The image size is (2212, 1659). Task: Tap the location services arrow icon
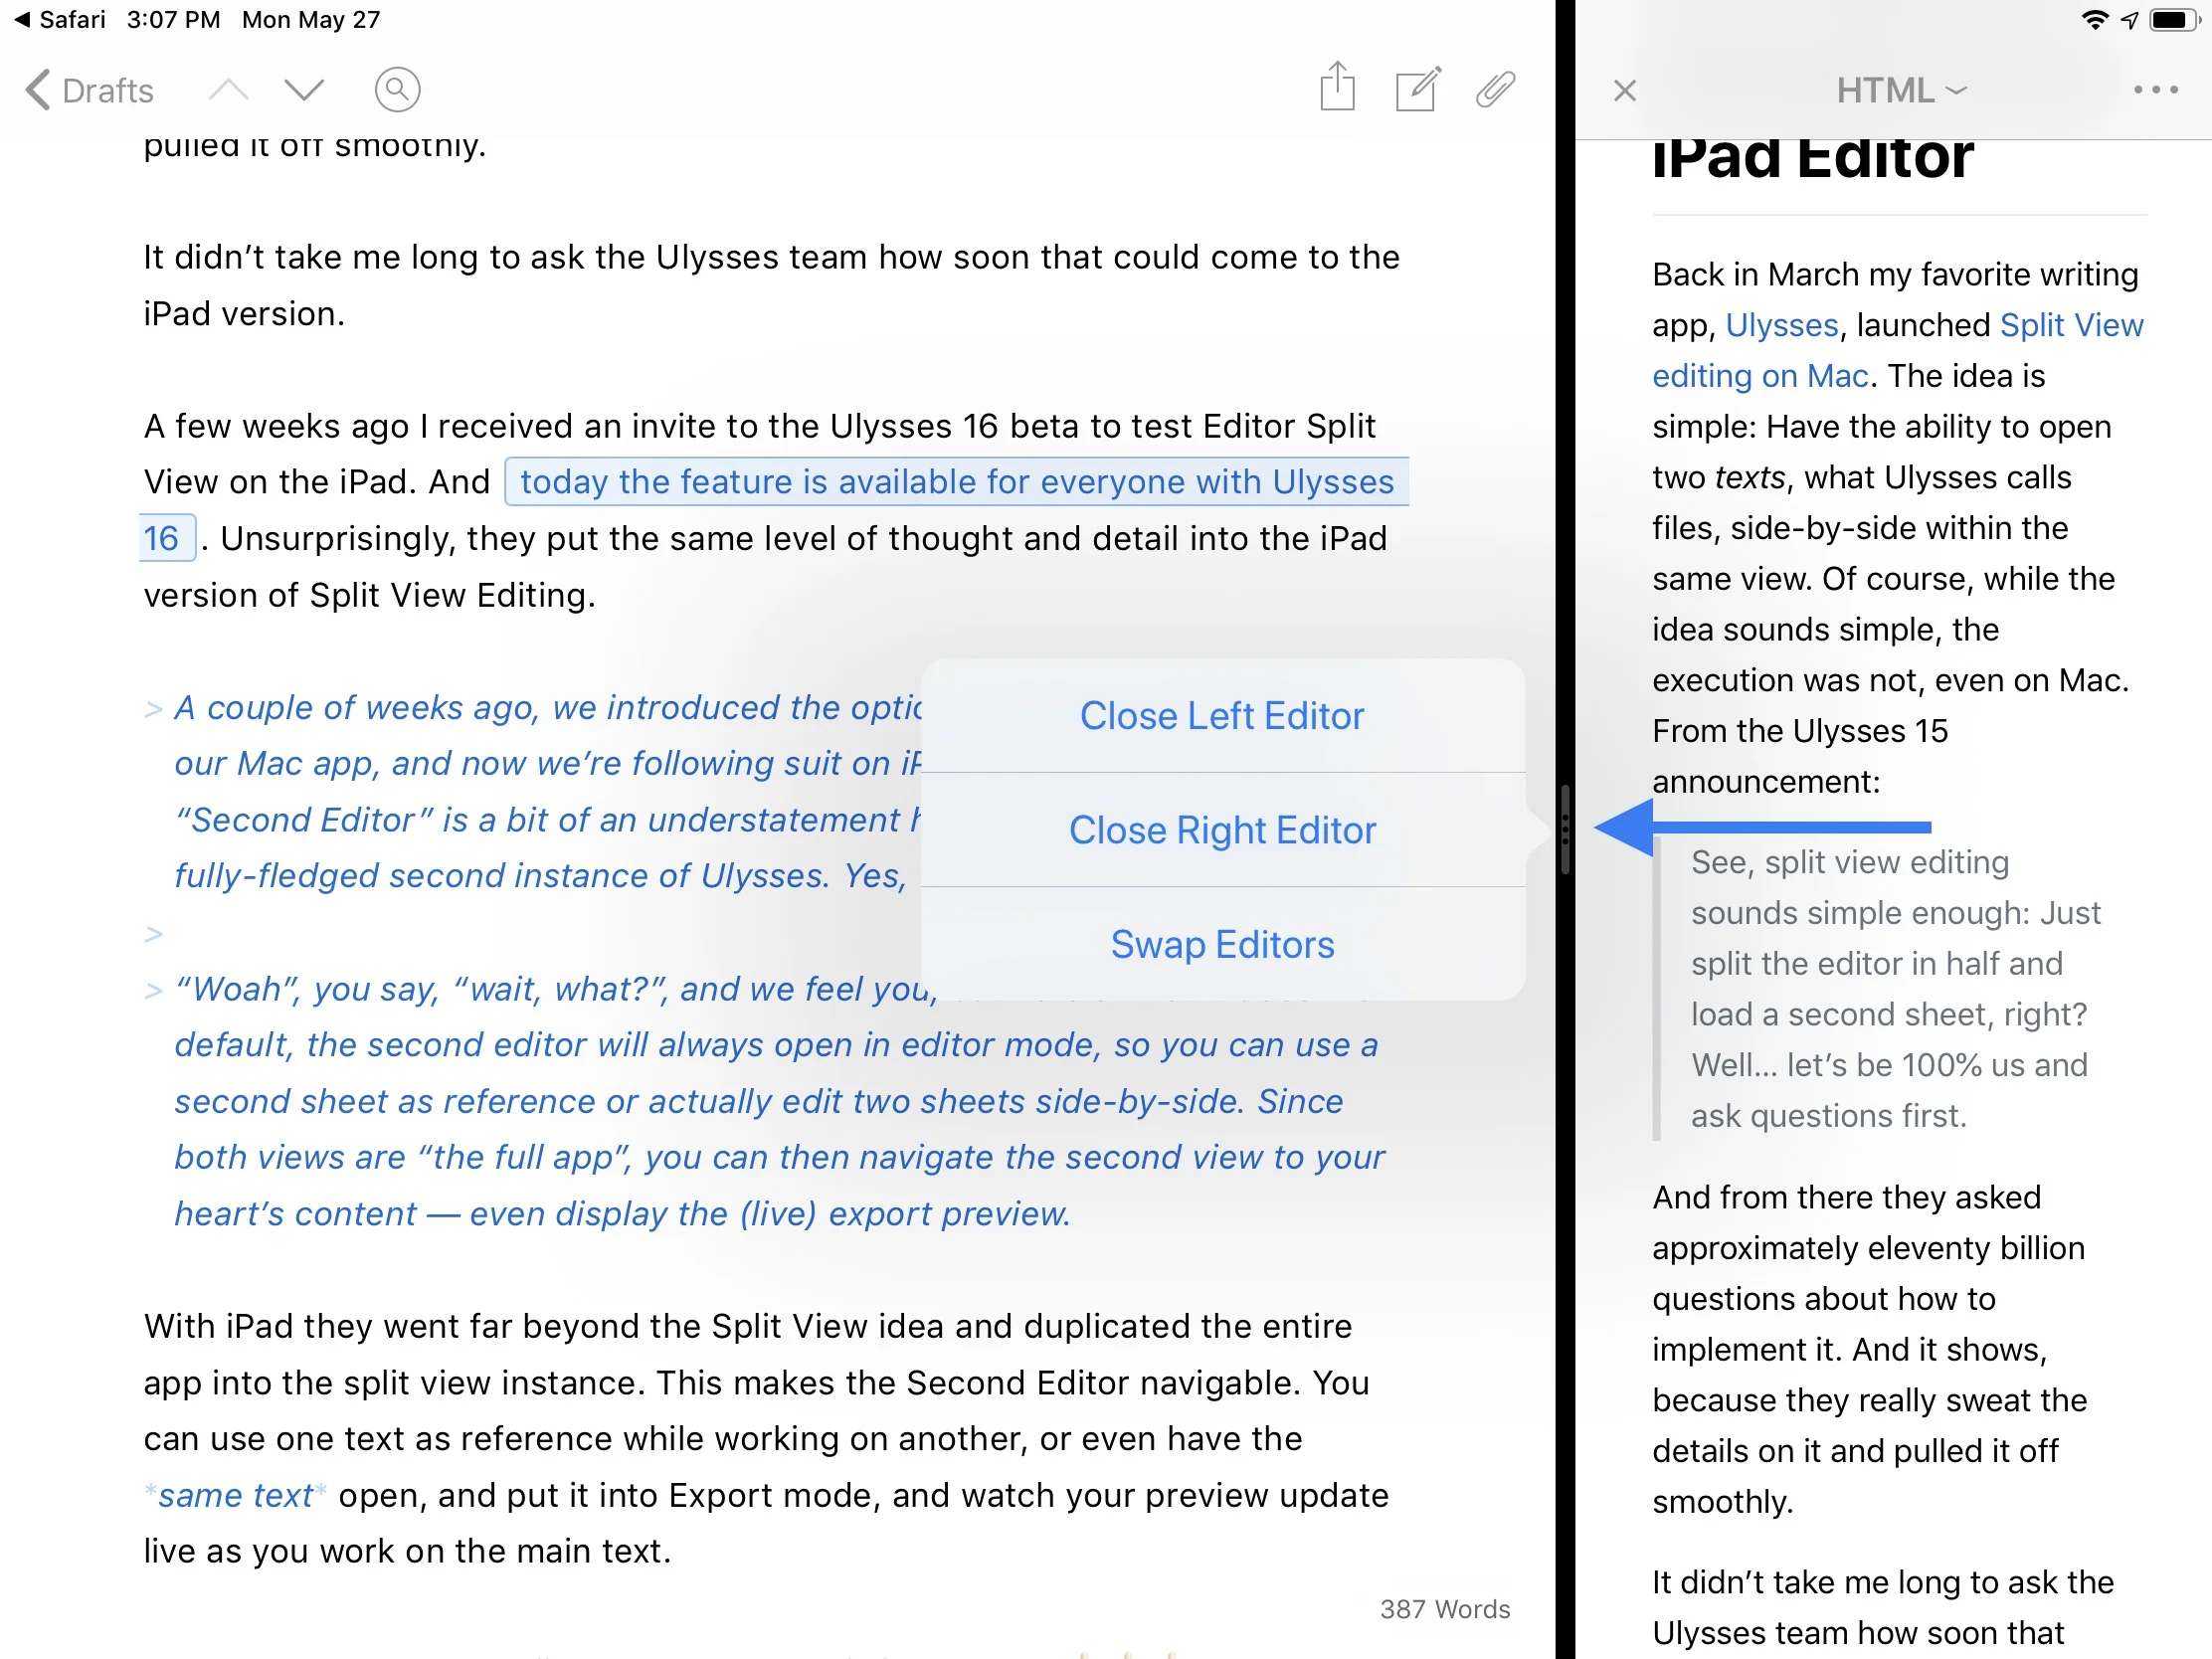pyautogui.click(x=2130, y=20)
